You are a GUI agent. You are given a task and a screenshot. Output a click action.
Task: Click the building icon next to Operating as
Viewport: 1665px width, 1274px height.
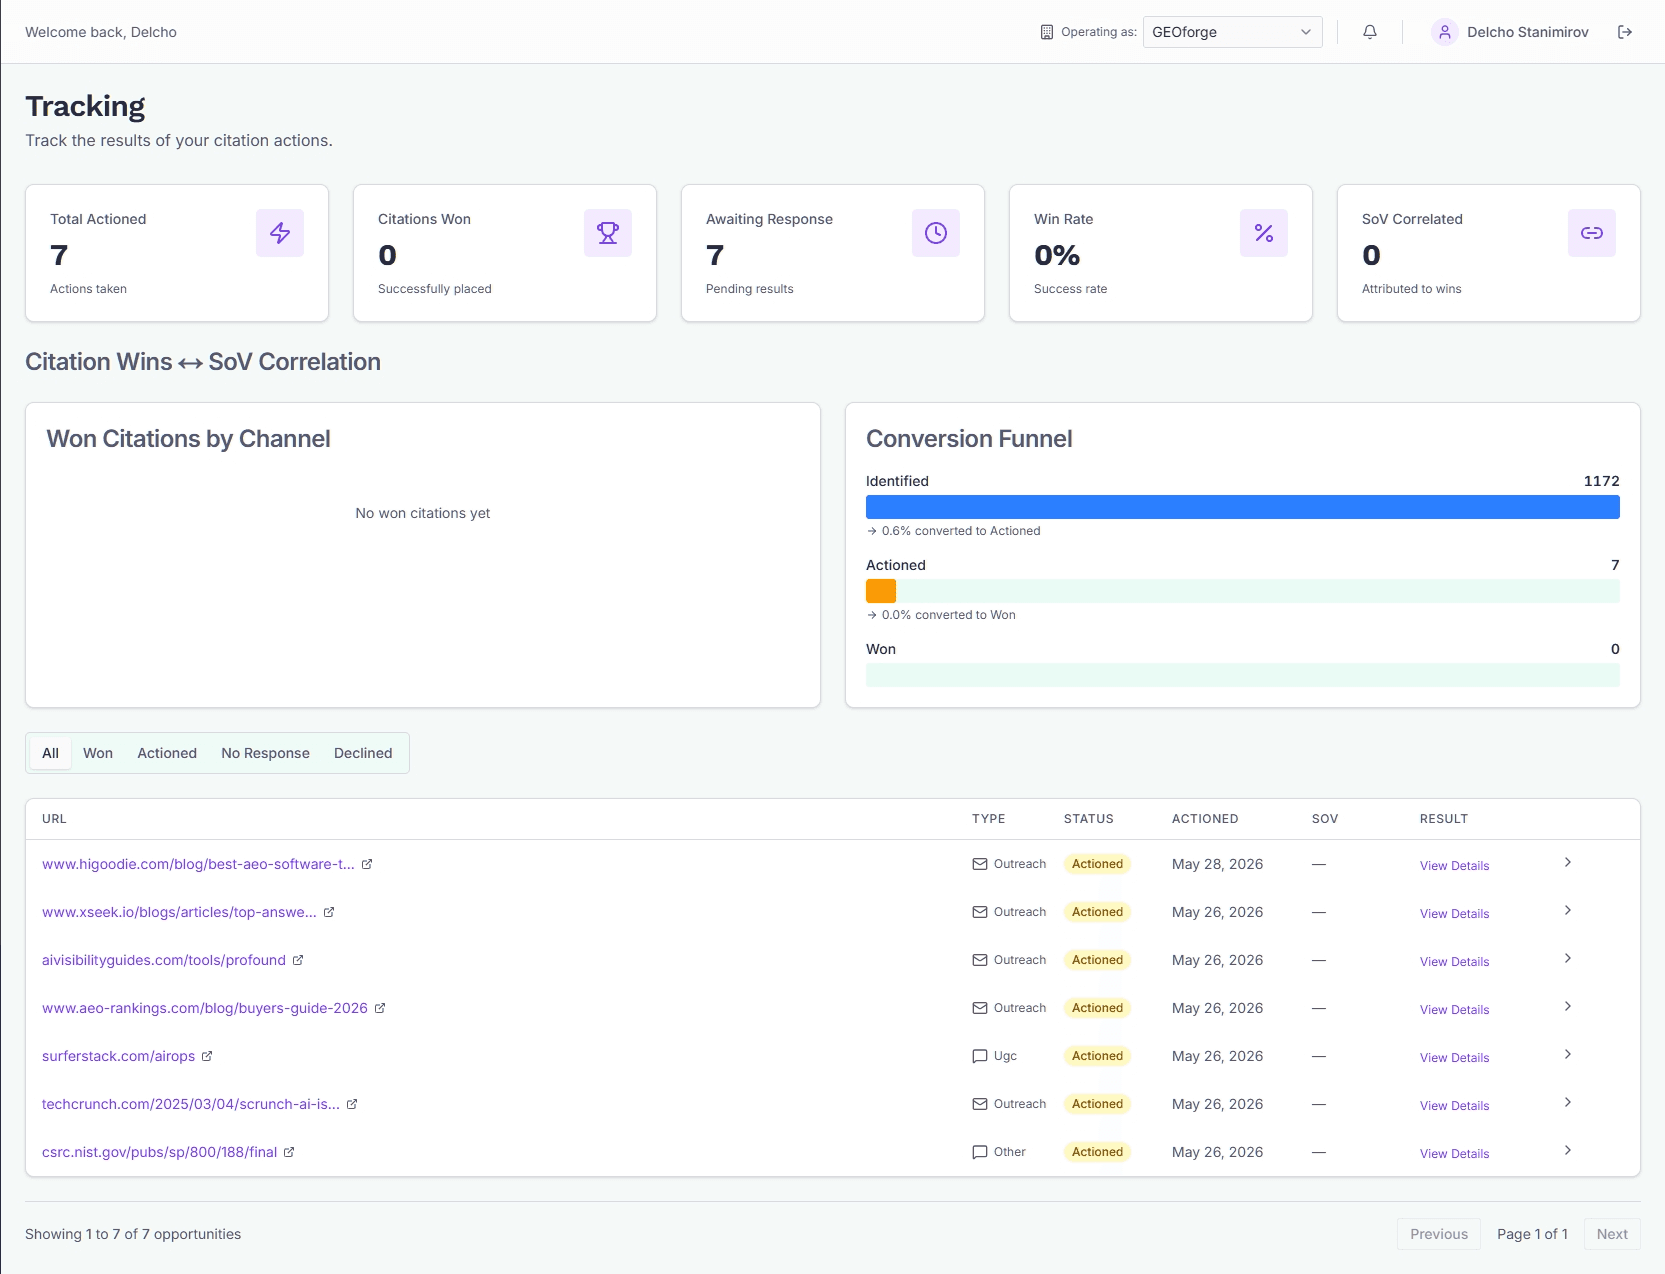click(x=1047, y=32)
